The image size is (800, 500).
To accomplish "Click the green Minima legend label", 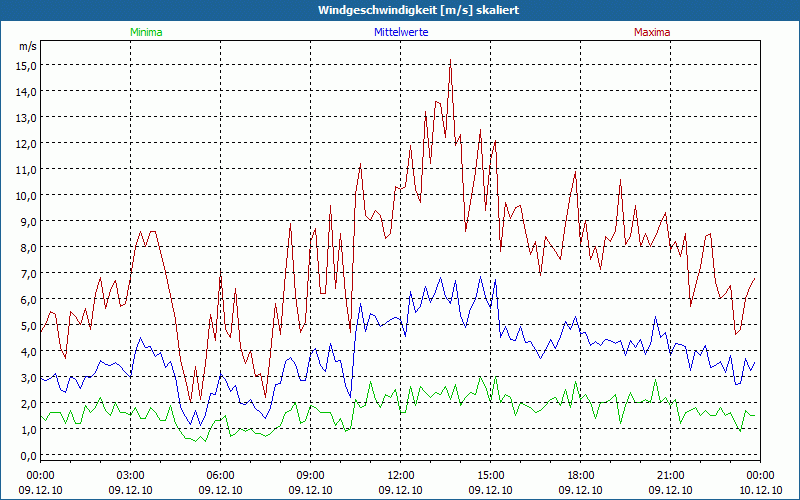I will (145, 32).
